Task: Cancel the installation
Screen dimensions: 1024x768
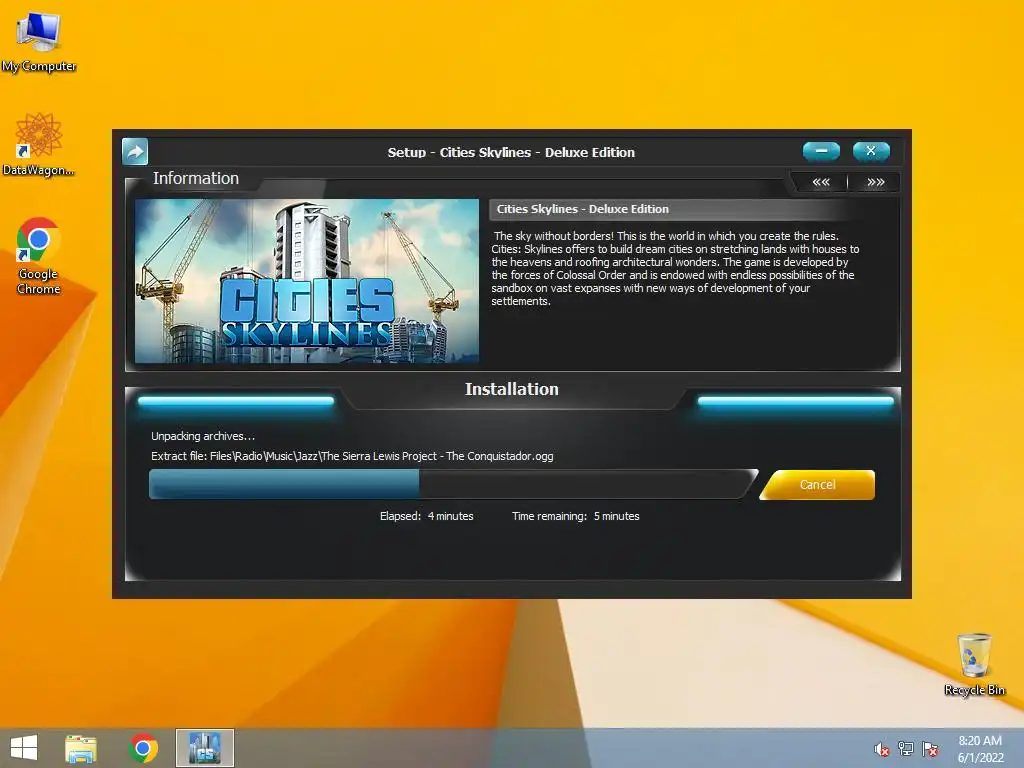Action: [x=818, y=485]
